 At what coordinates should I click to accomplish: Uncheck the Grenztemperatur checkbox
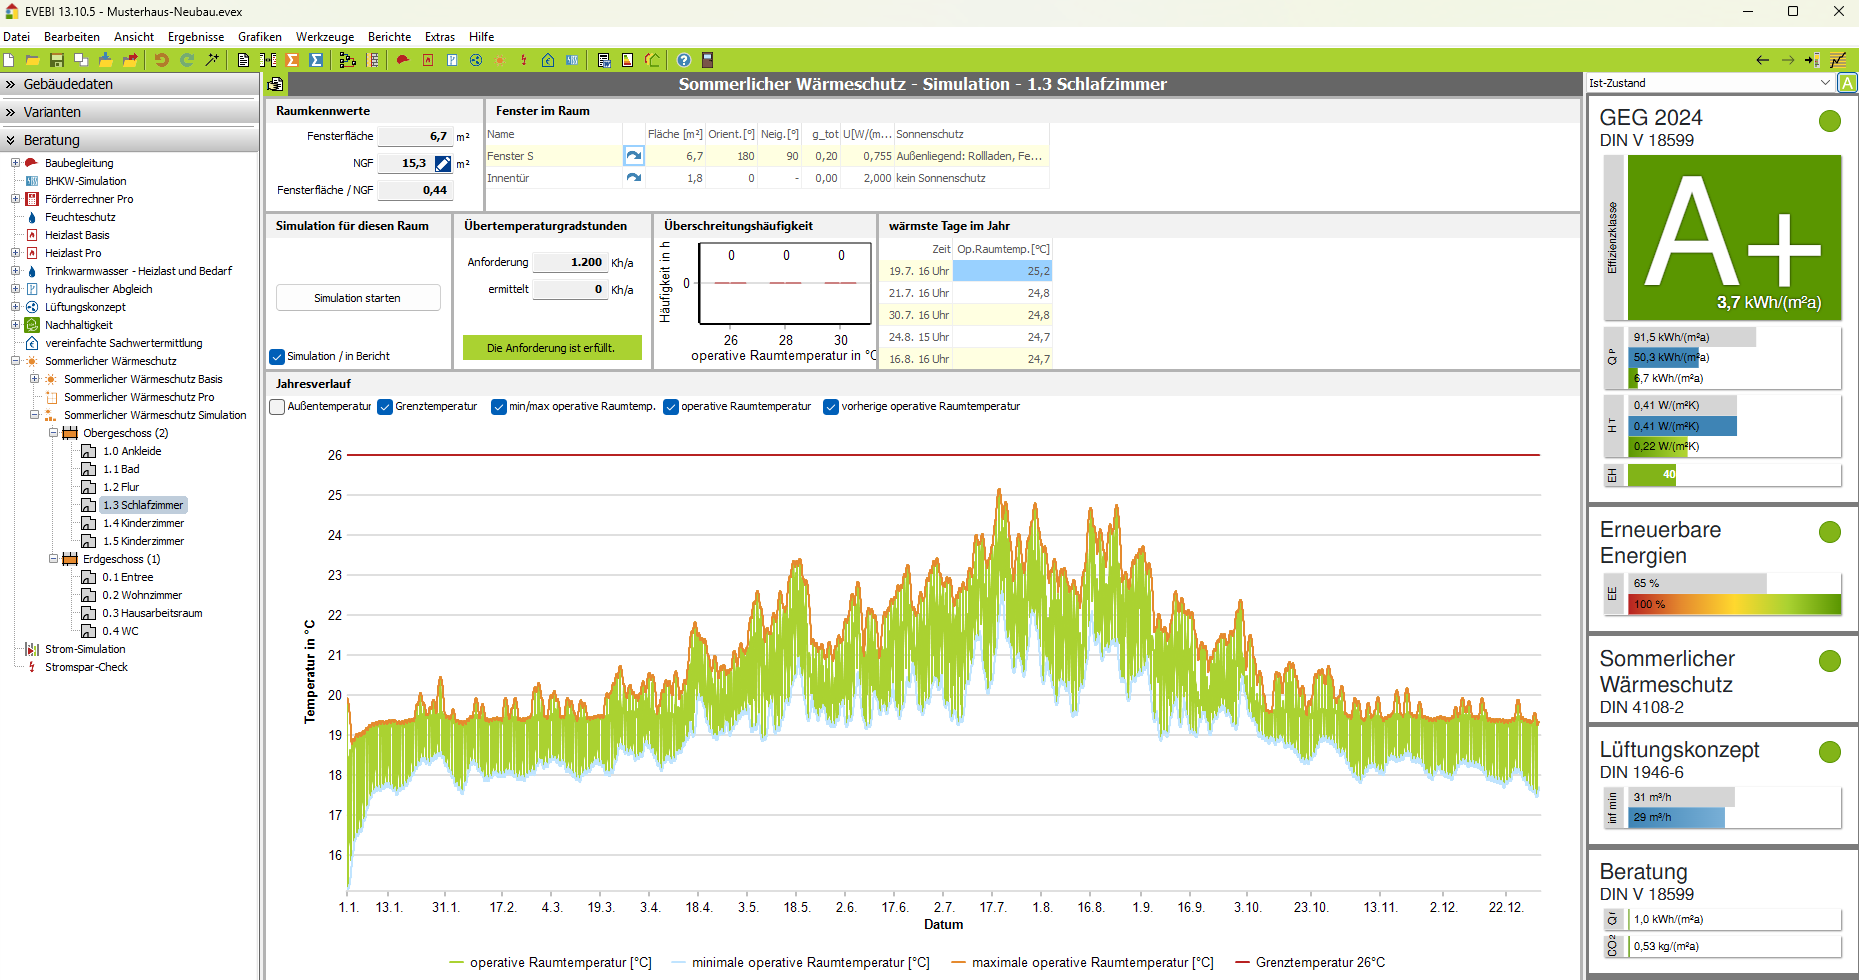385,407
